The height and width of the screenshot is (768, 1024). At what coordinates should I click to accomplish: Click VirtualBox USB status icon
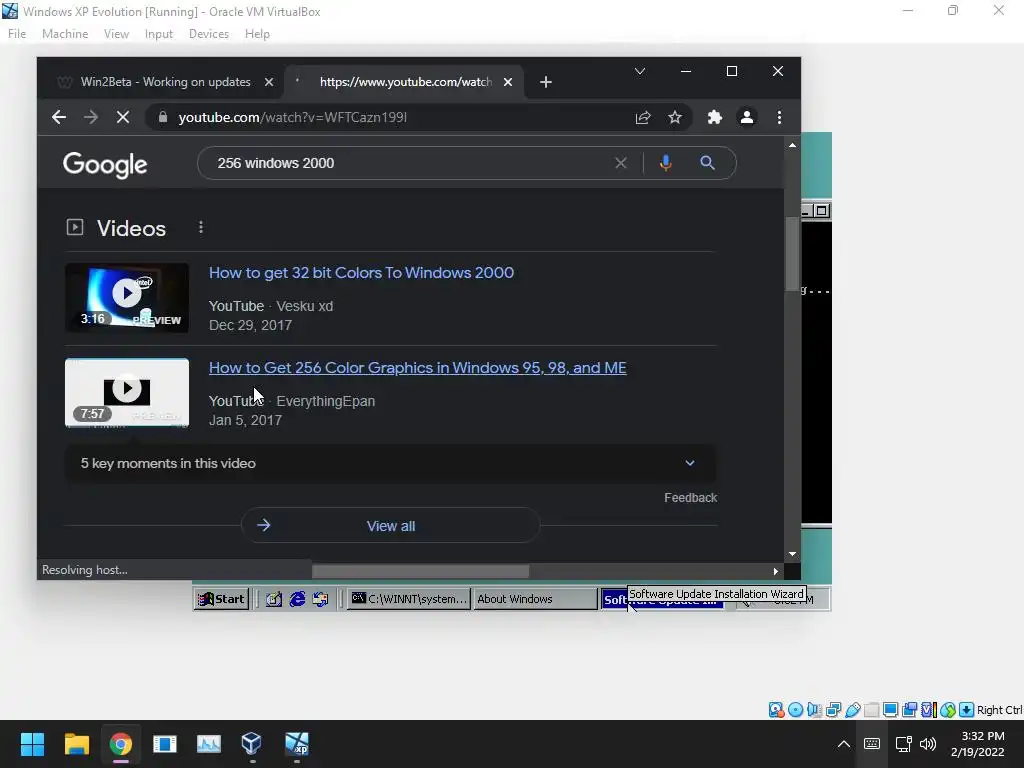pyautogui.click(x=852, y=710)
